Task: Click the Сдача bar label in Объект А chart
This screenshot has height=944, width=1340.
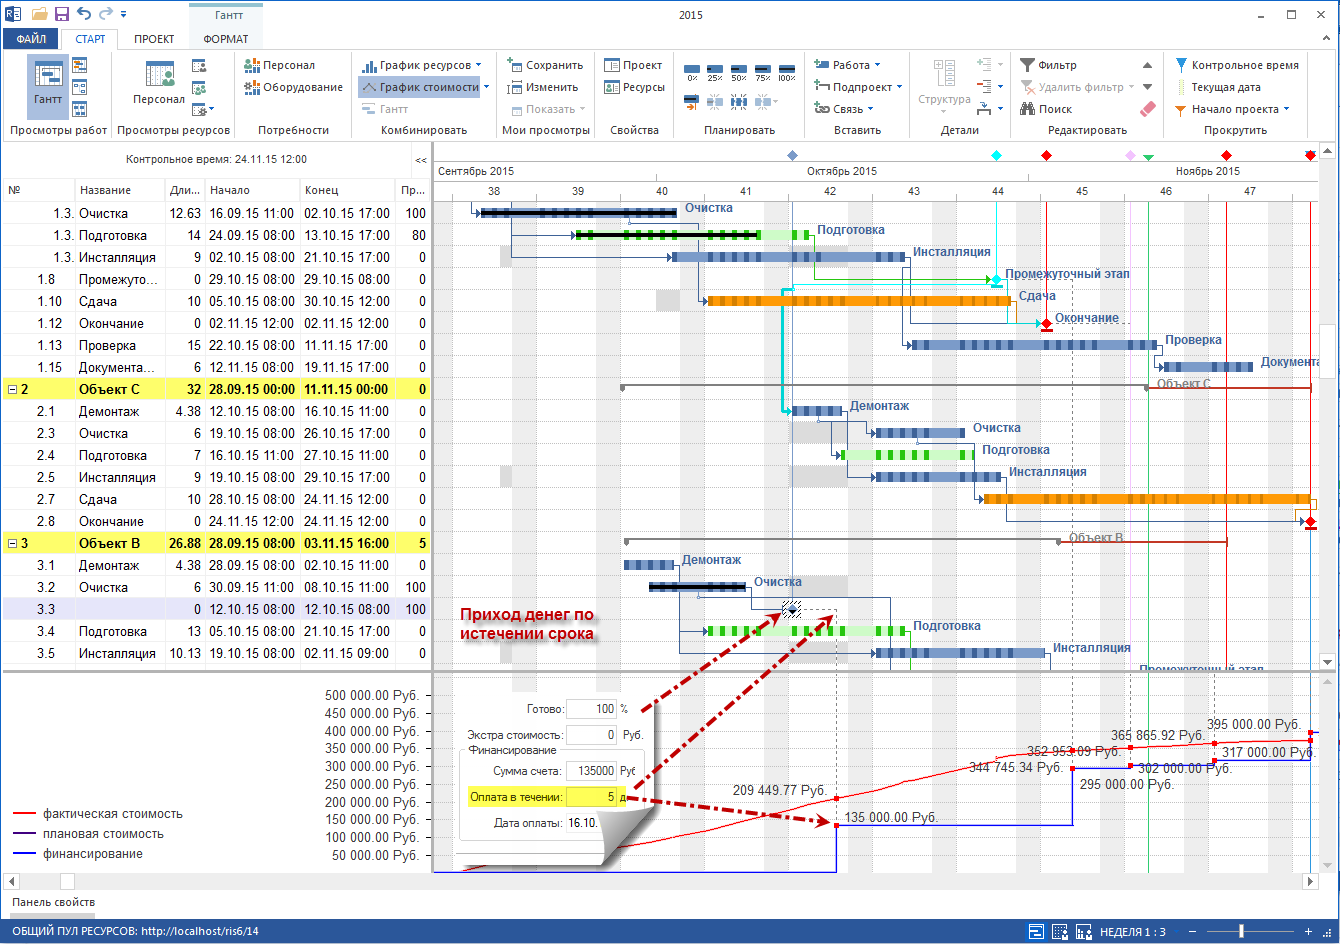Action: [x=1037, y=296]
